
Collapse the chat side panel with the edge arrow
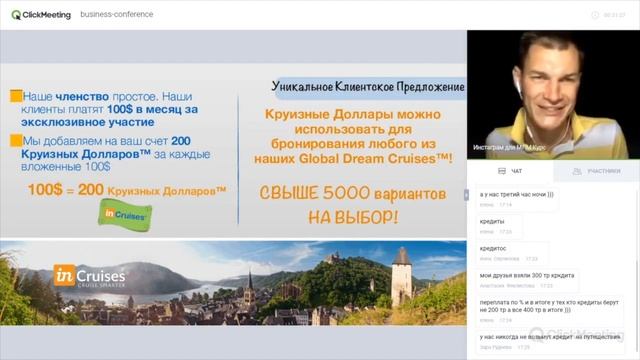[x=466, y=195]
